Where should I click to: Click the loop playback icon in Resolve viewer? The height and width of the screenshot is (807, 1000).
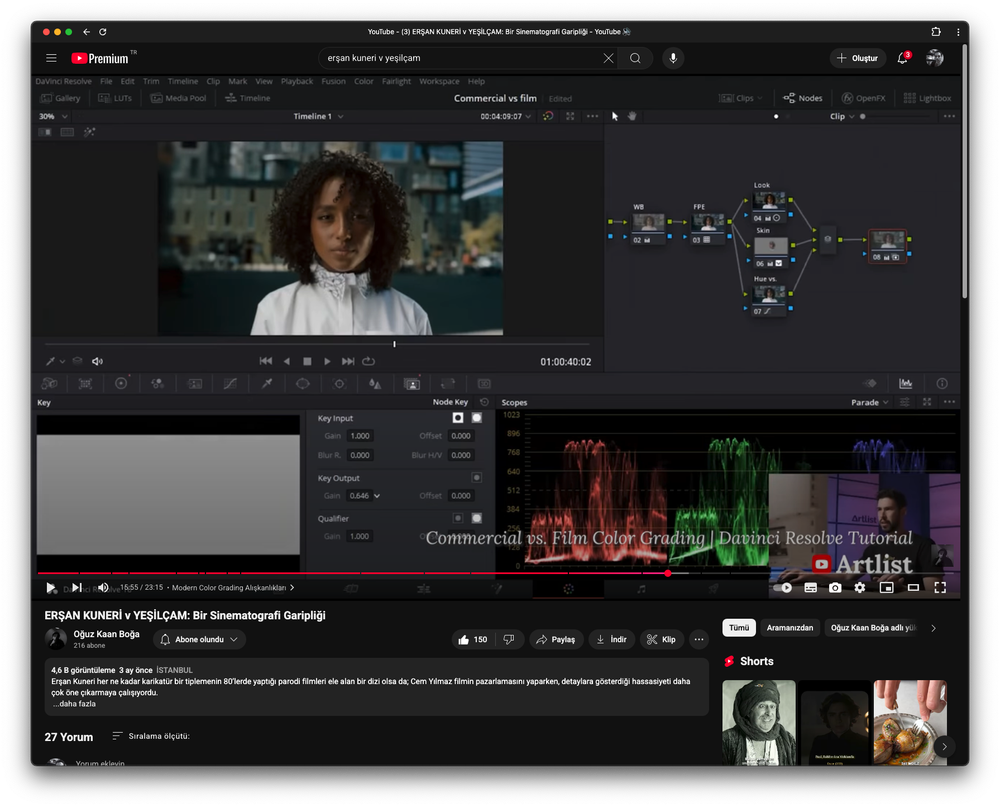pos(369,361)
